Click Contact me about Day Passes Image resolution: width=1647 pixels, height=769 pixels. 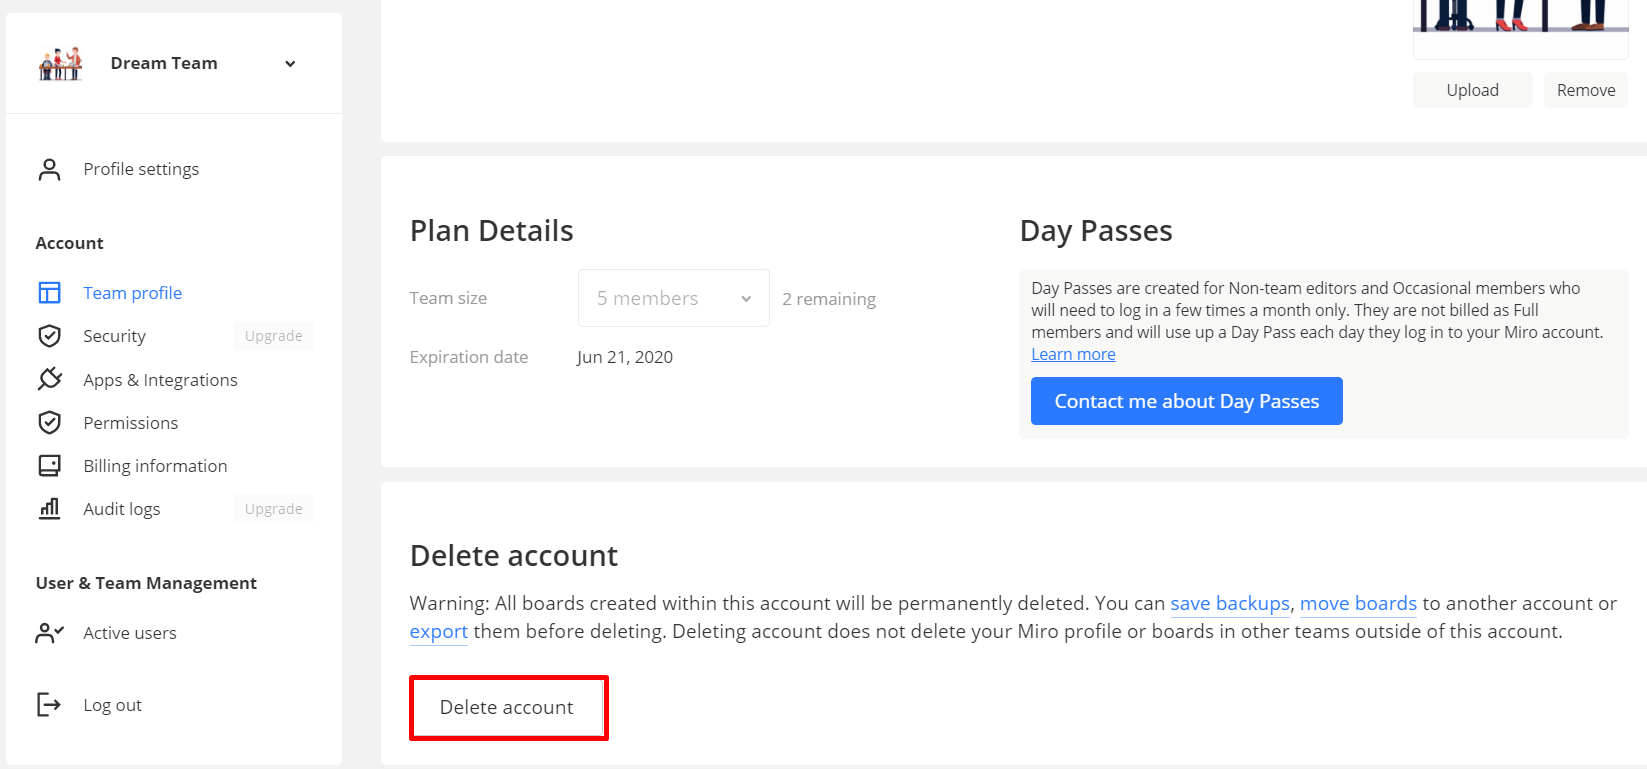(x=1186, y=401)
